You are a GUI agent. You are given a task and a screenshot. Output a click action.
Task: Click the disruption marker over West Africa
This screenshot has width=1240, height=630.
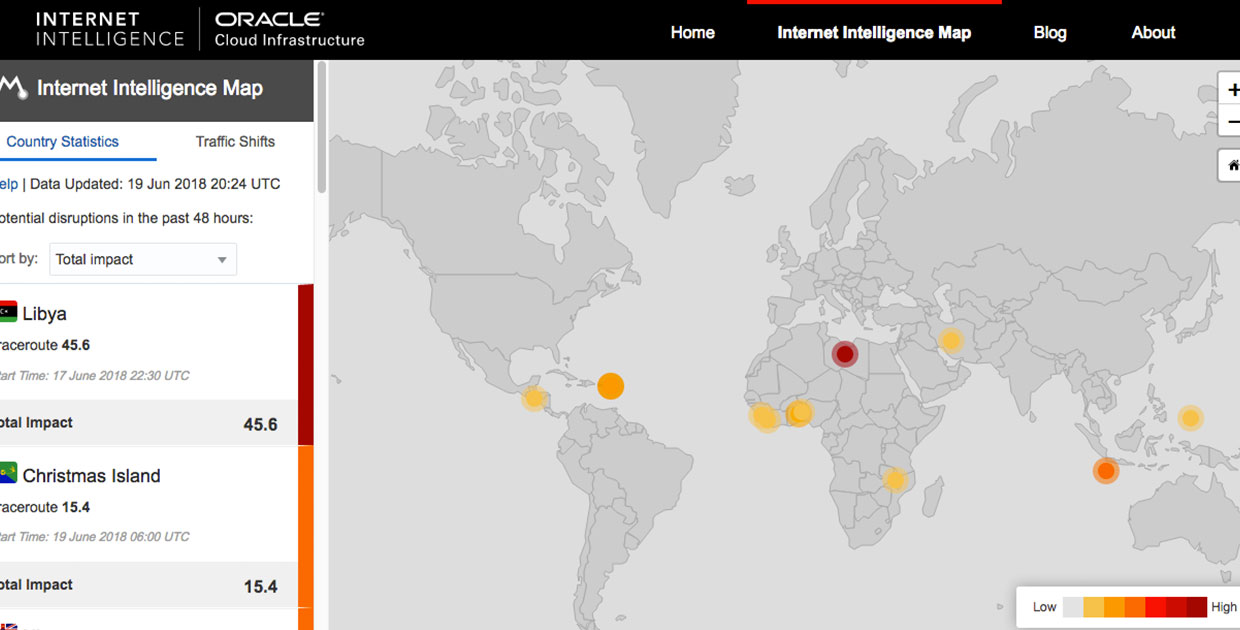pyautogui.click(x=765, y=416)
